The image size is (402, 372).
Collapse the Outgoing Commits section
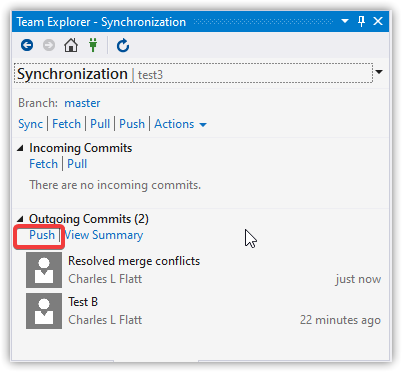20,219
